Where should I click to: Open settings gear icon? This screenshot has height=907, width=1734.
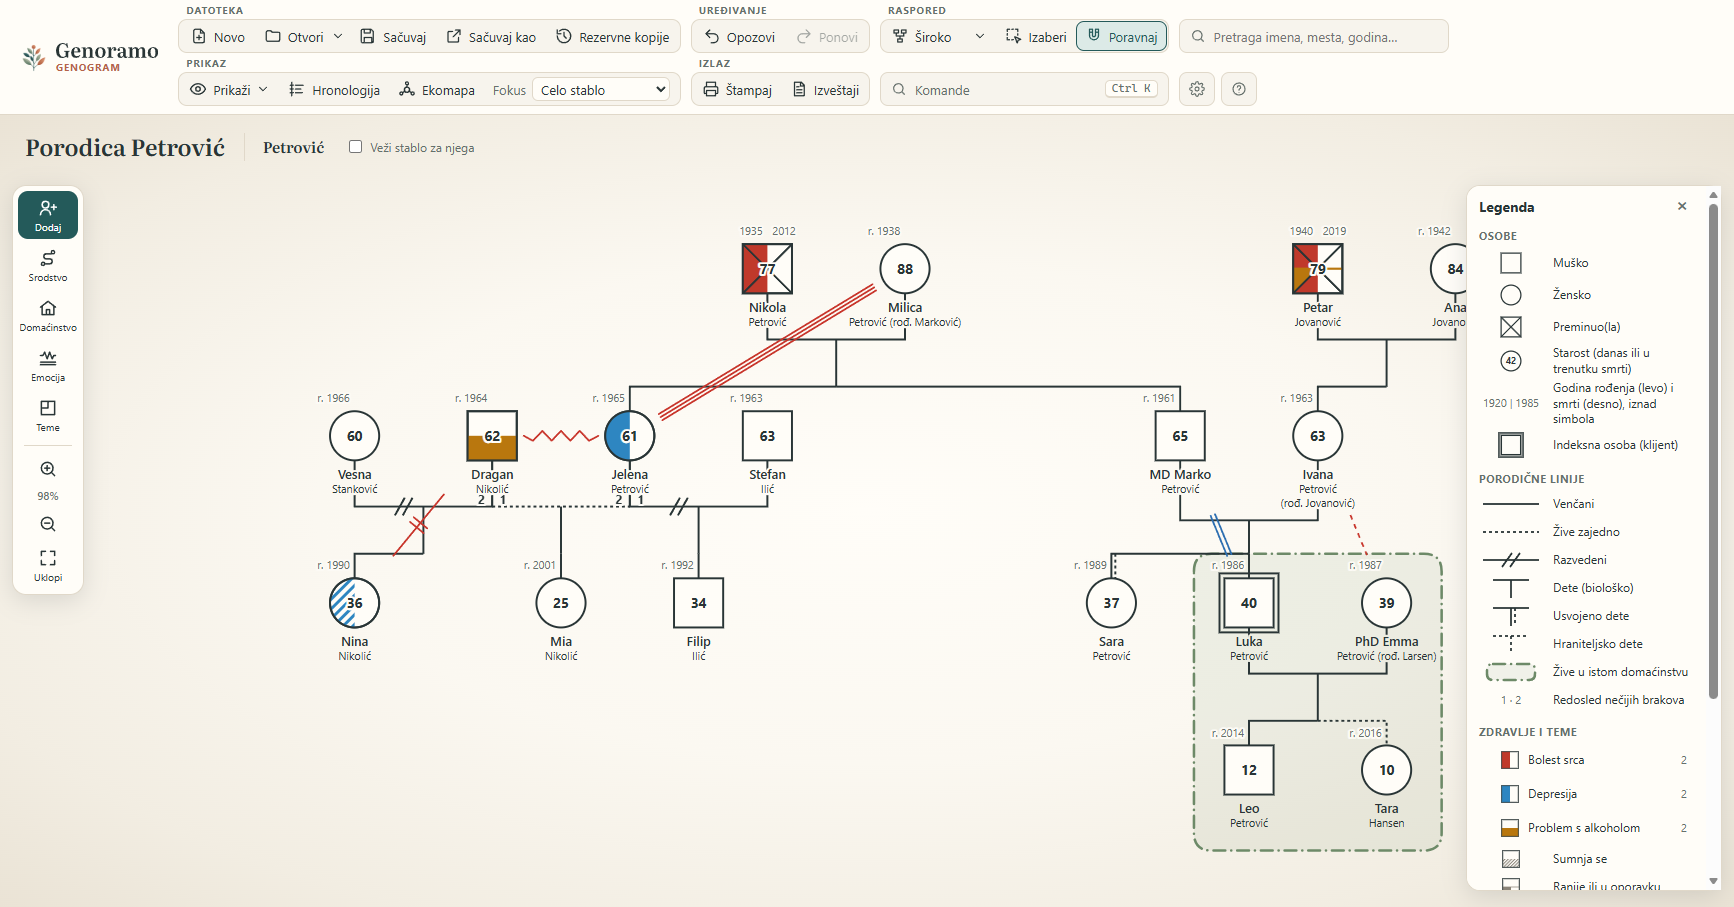click(1197, 89)
